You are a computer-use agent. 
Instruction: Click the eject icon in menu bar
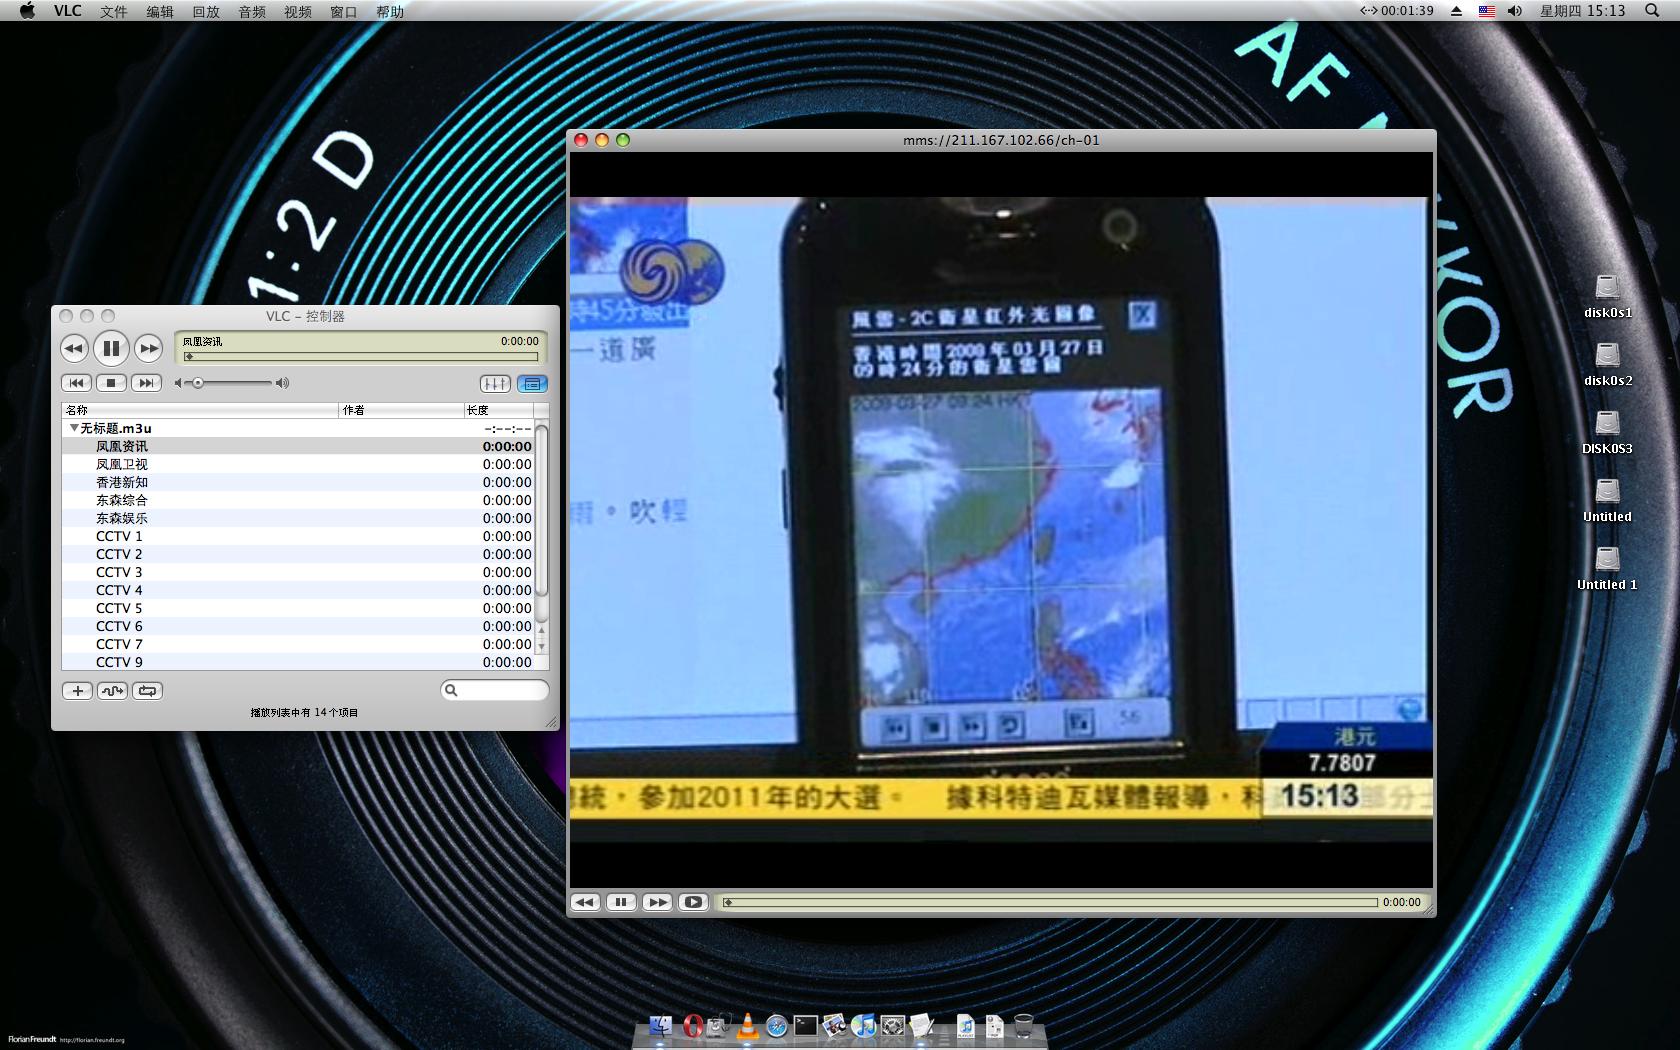[x=1456, y=11]
